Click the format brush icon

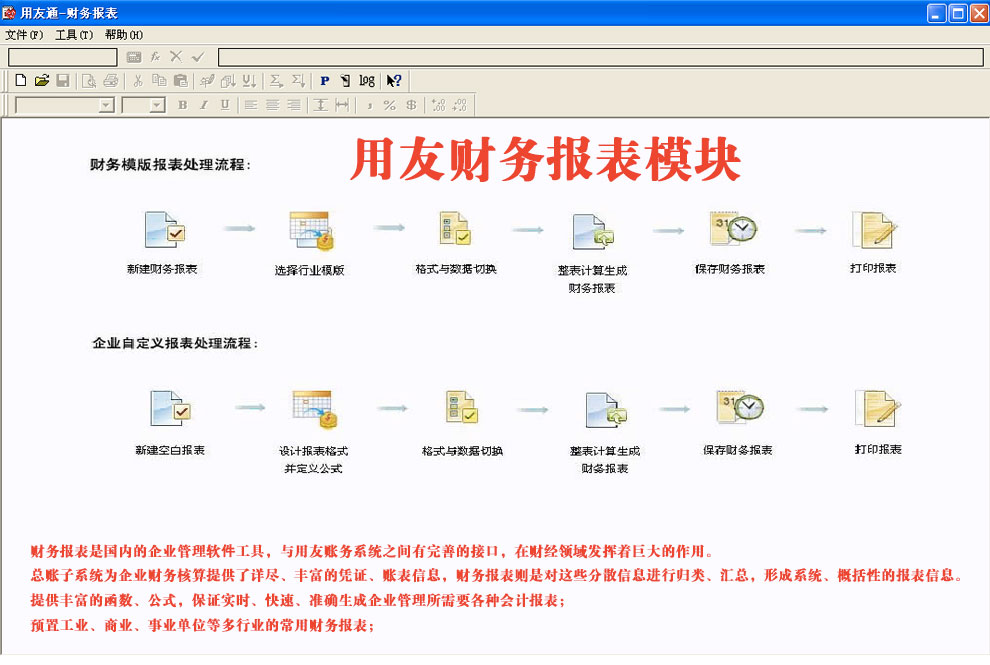(x=207, y=81)
